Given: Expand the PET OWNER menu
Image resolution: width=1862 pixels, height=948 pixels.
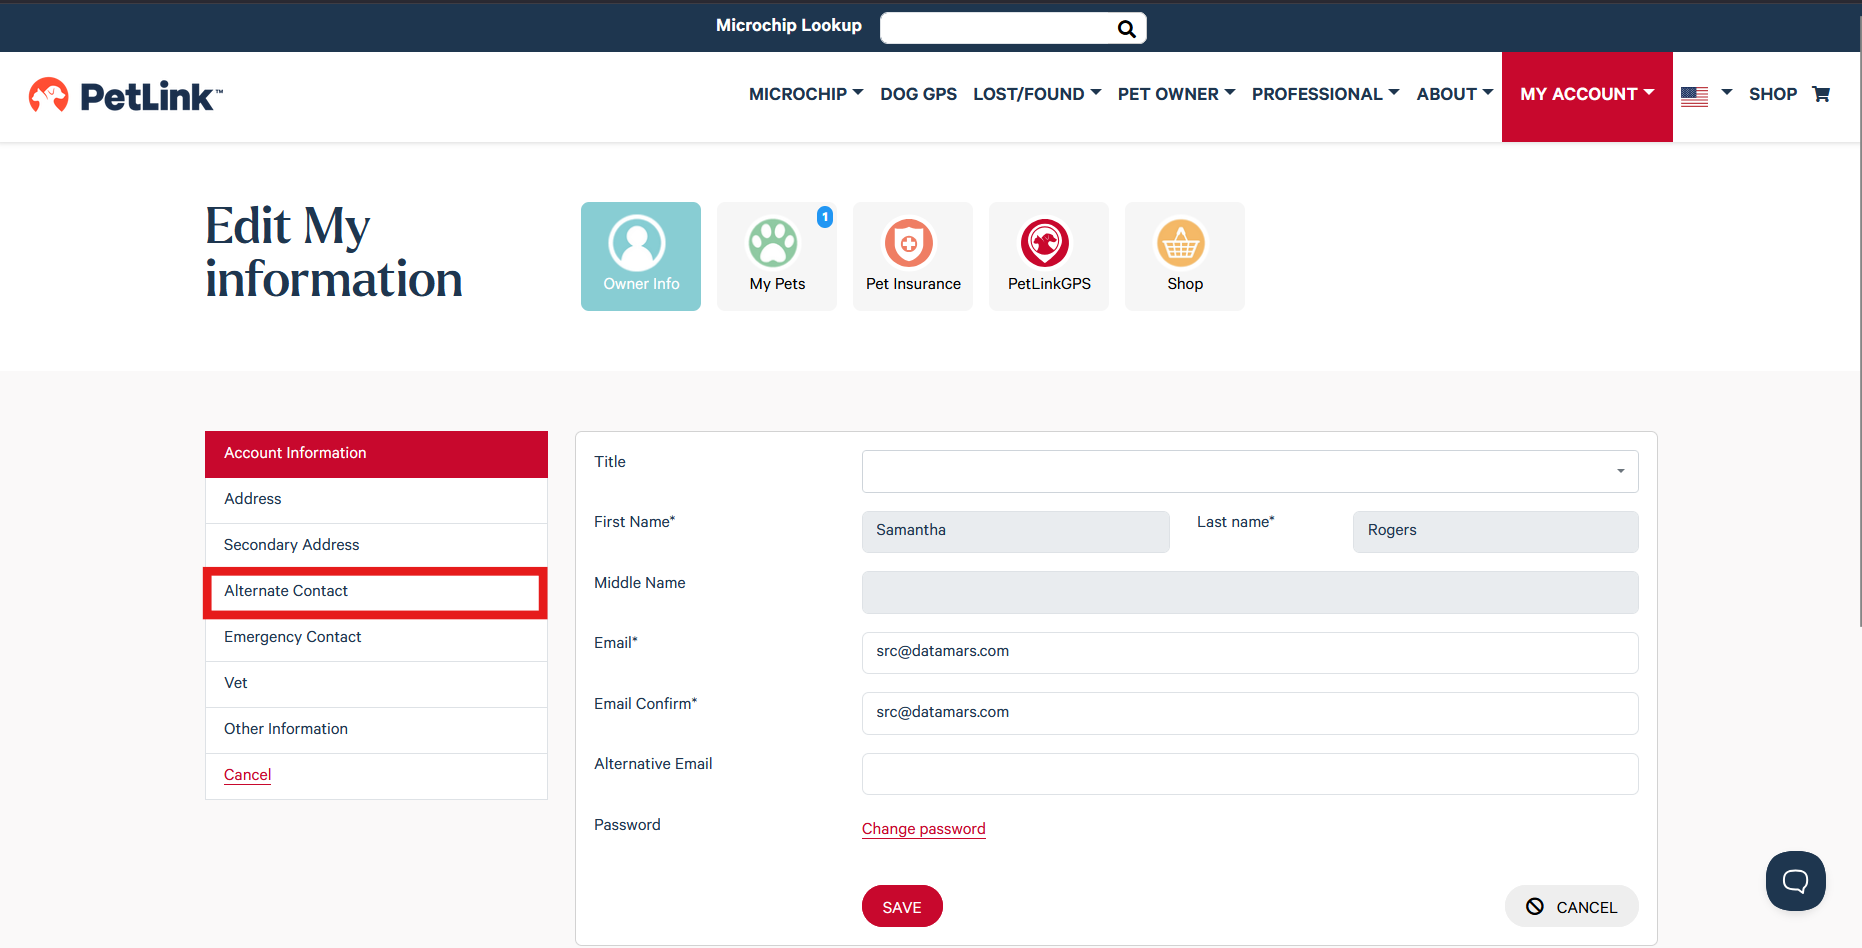Looking at the screenshot, I should 1177,94.
